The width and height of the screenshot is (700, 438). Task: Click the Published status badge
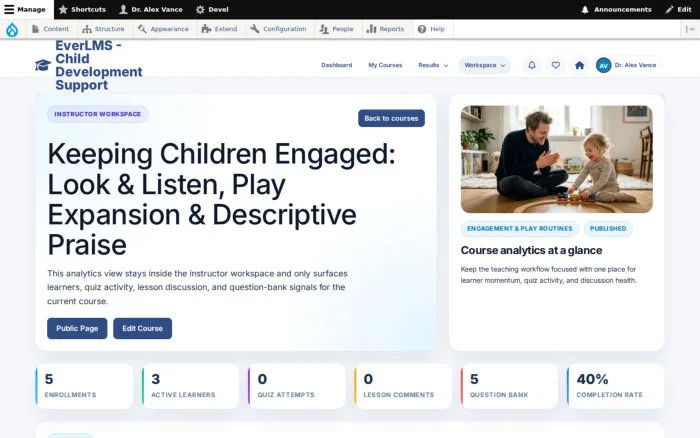click(x=608, y=229)
